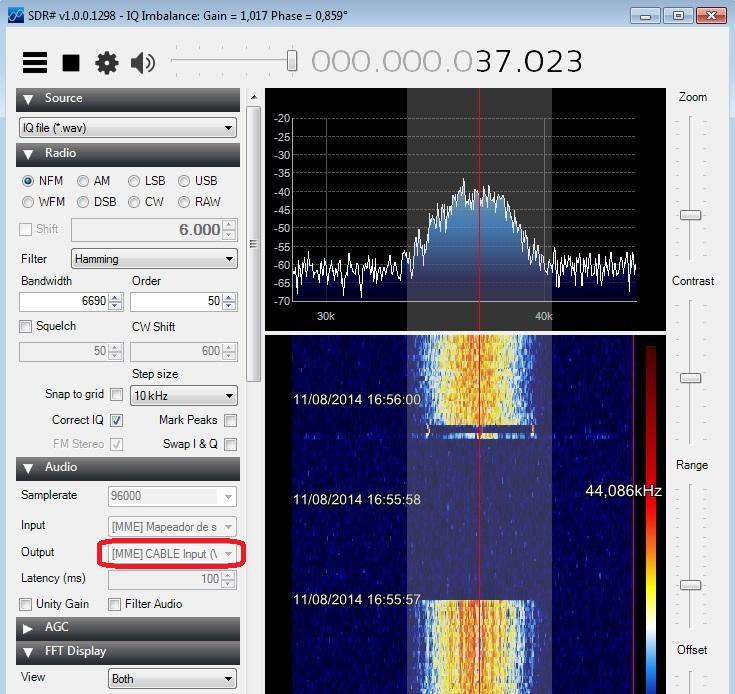The image size is (735, 694).
Task: Disable the Correct IQ checkbox
Action: click(x=116, y=421)
